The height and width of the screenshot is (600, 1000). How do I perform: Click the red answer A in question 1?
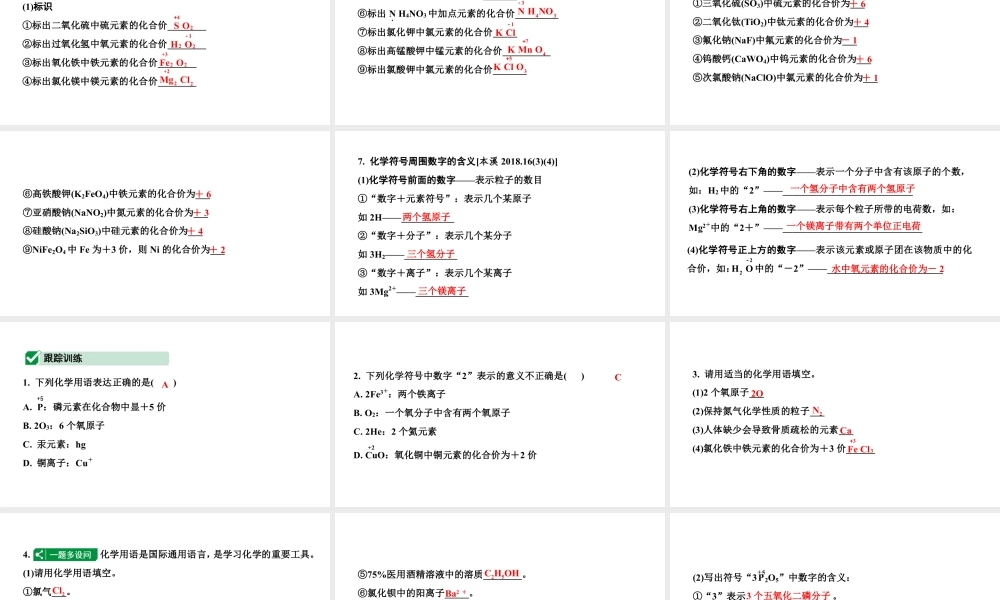(165, 384)
